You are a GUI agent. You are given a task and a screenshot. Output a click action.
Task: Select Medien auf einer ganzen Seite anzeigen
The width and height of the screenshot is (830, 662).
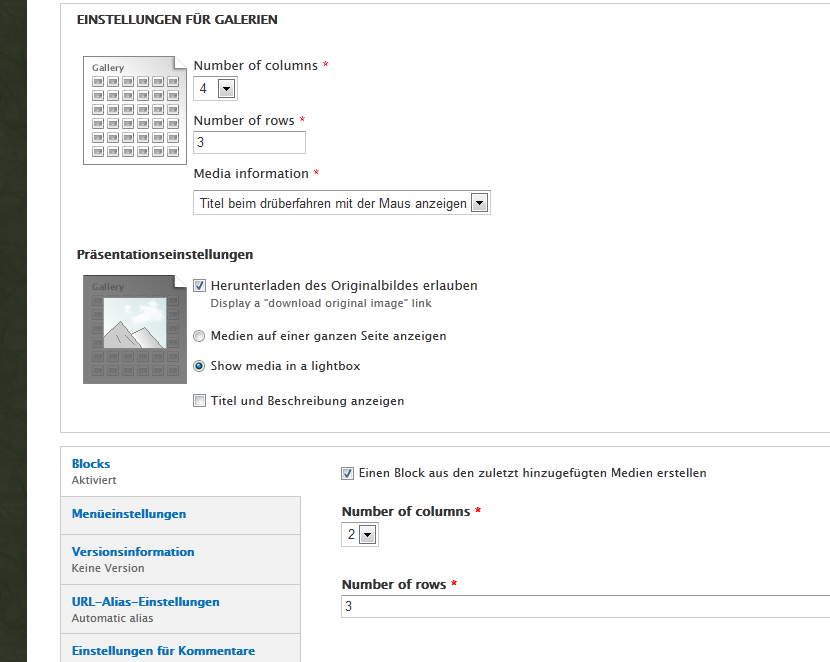coord(200,336)
